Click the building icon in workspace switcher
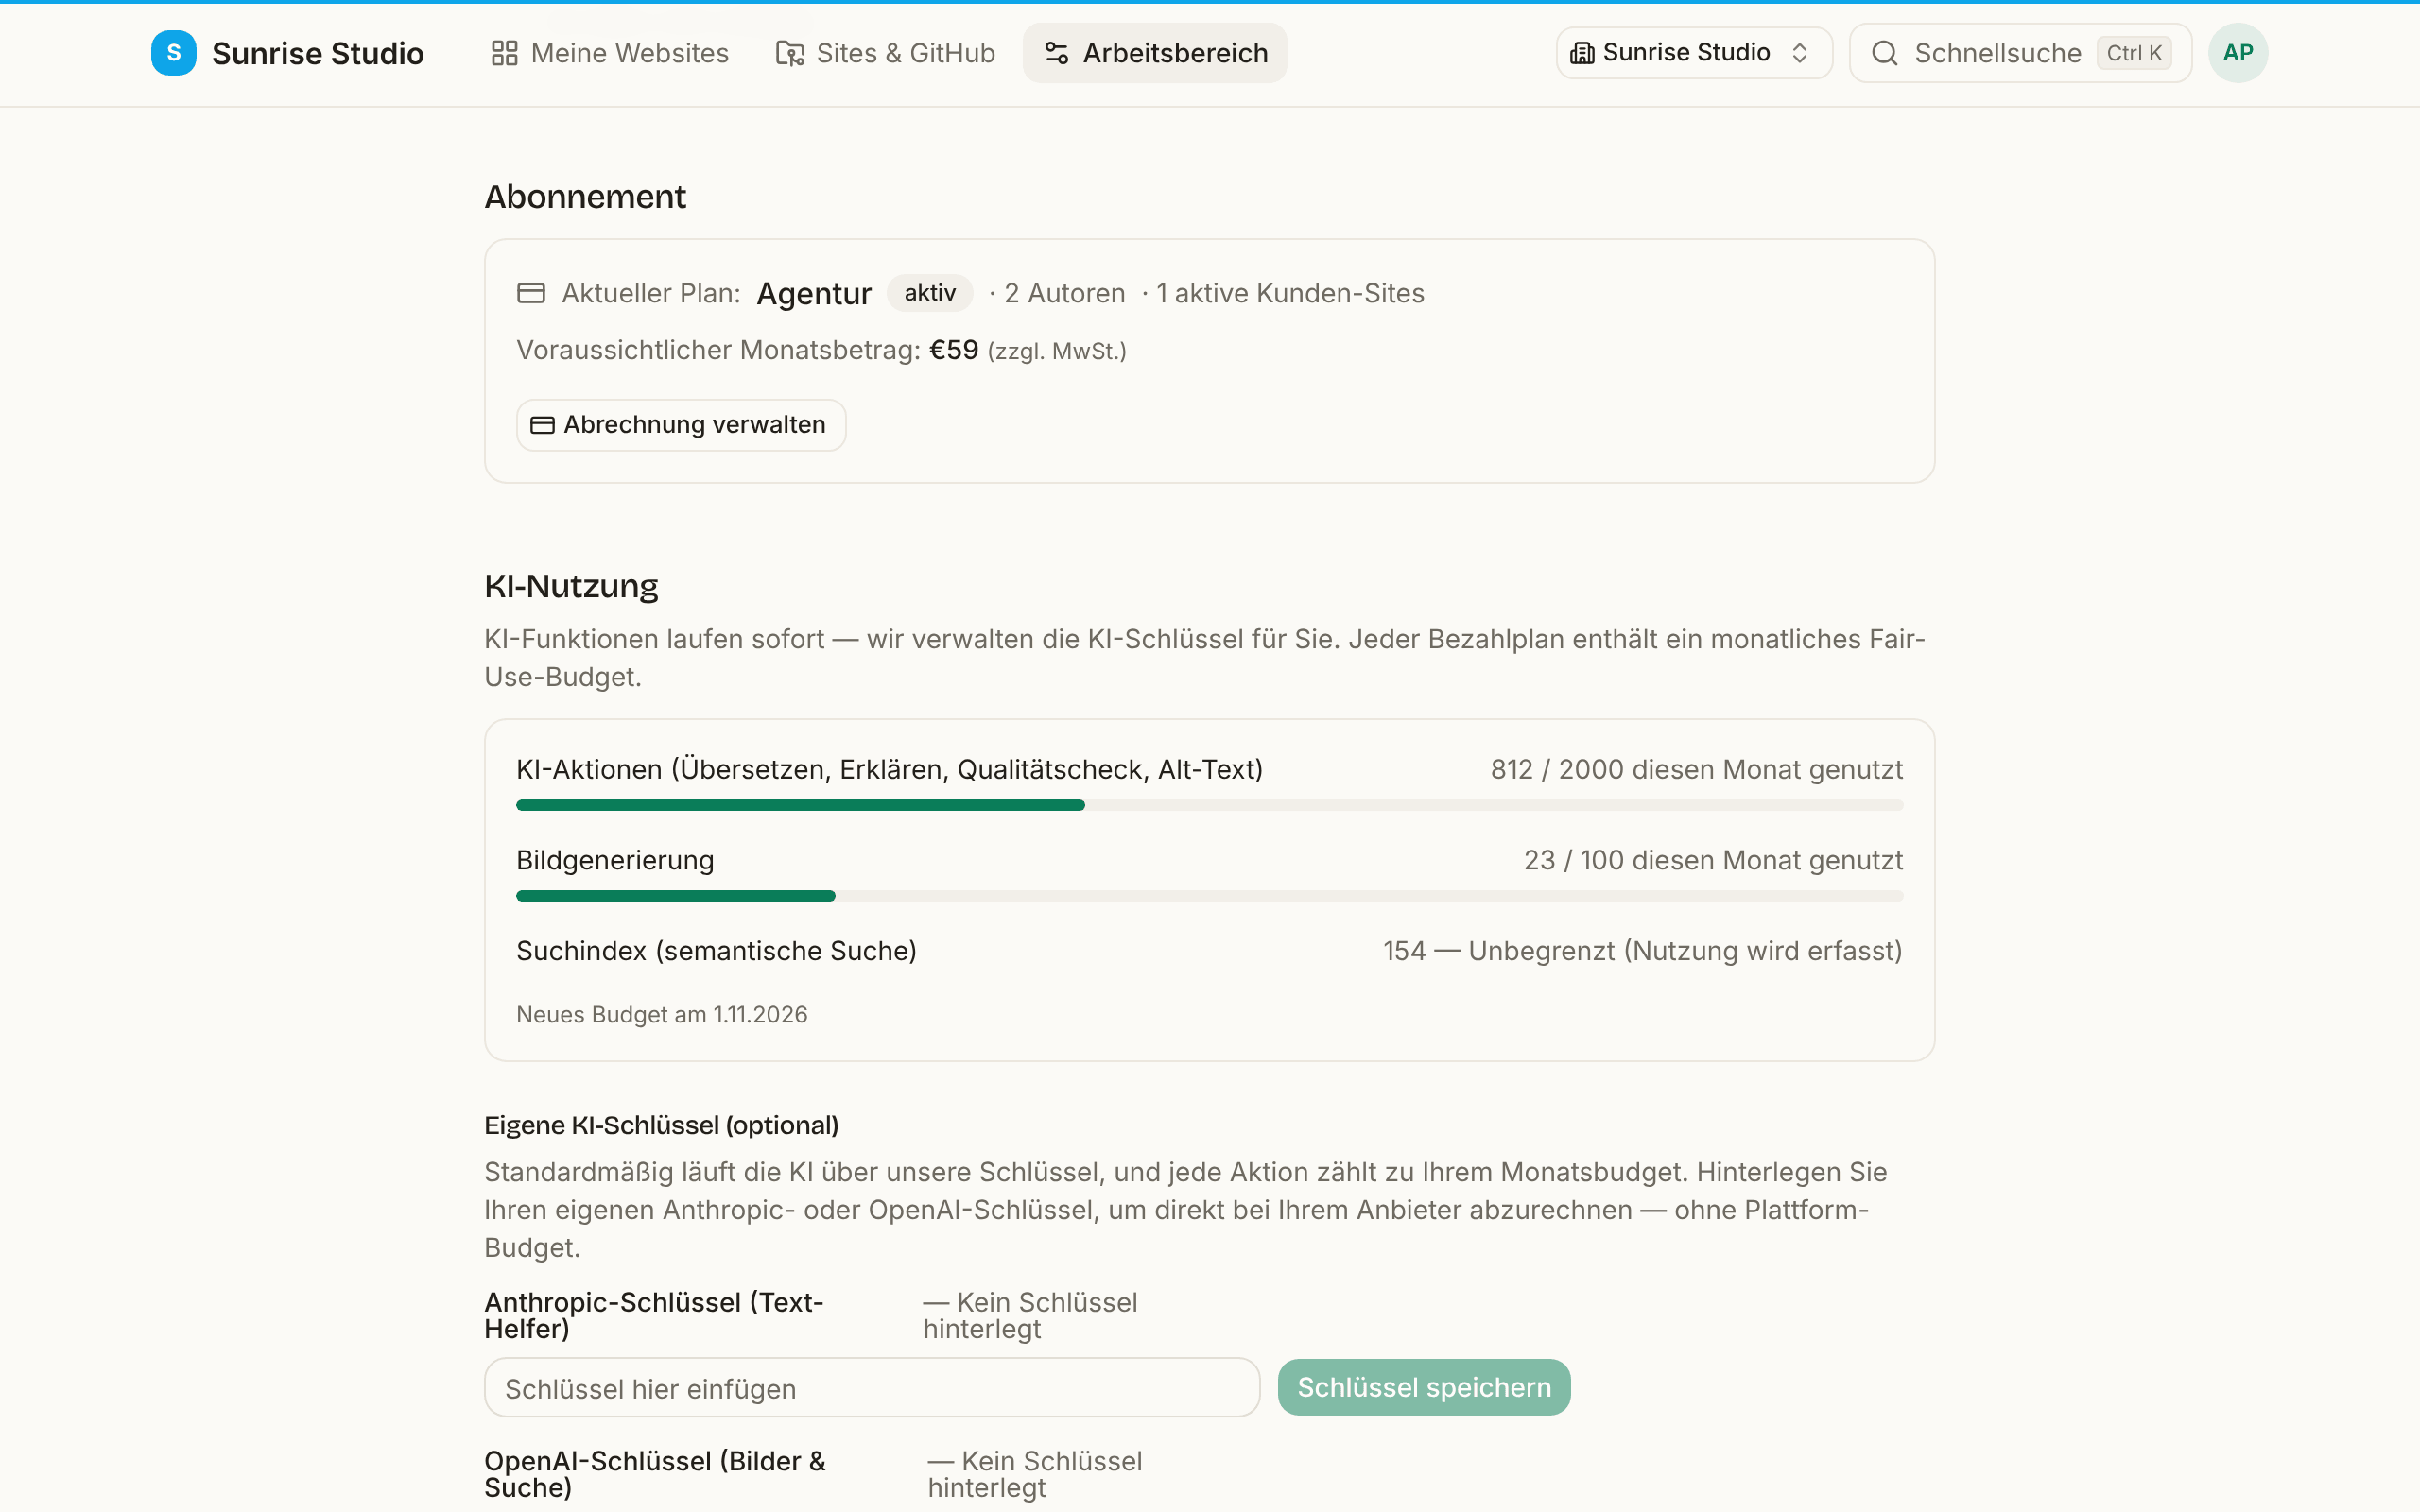 click(1582, 53)
